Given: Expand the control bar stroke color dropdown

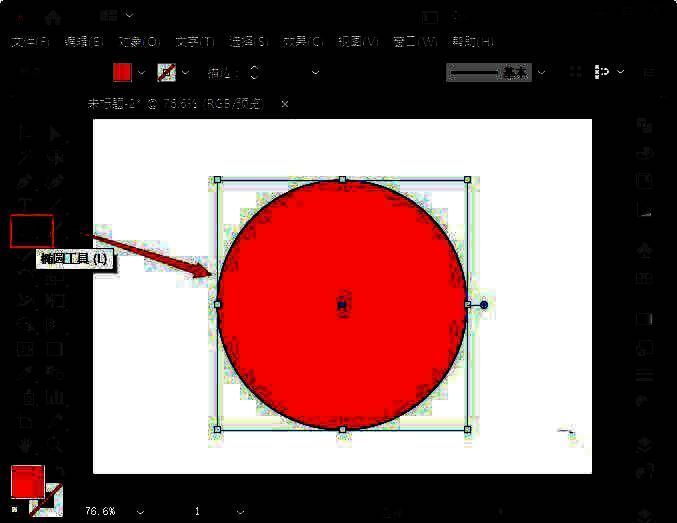Looking at the screenshot, I should click(x=186, y=72).
